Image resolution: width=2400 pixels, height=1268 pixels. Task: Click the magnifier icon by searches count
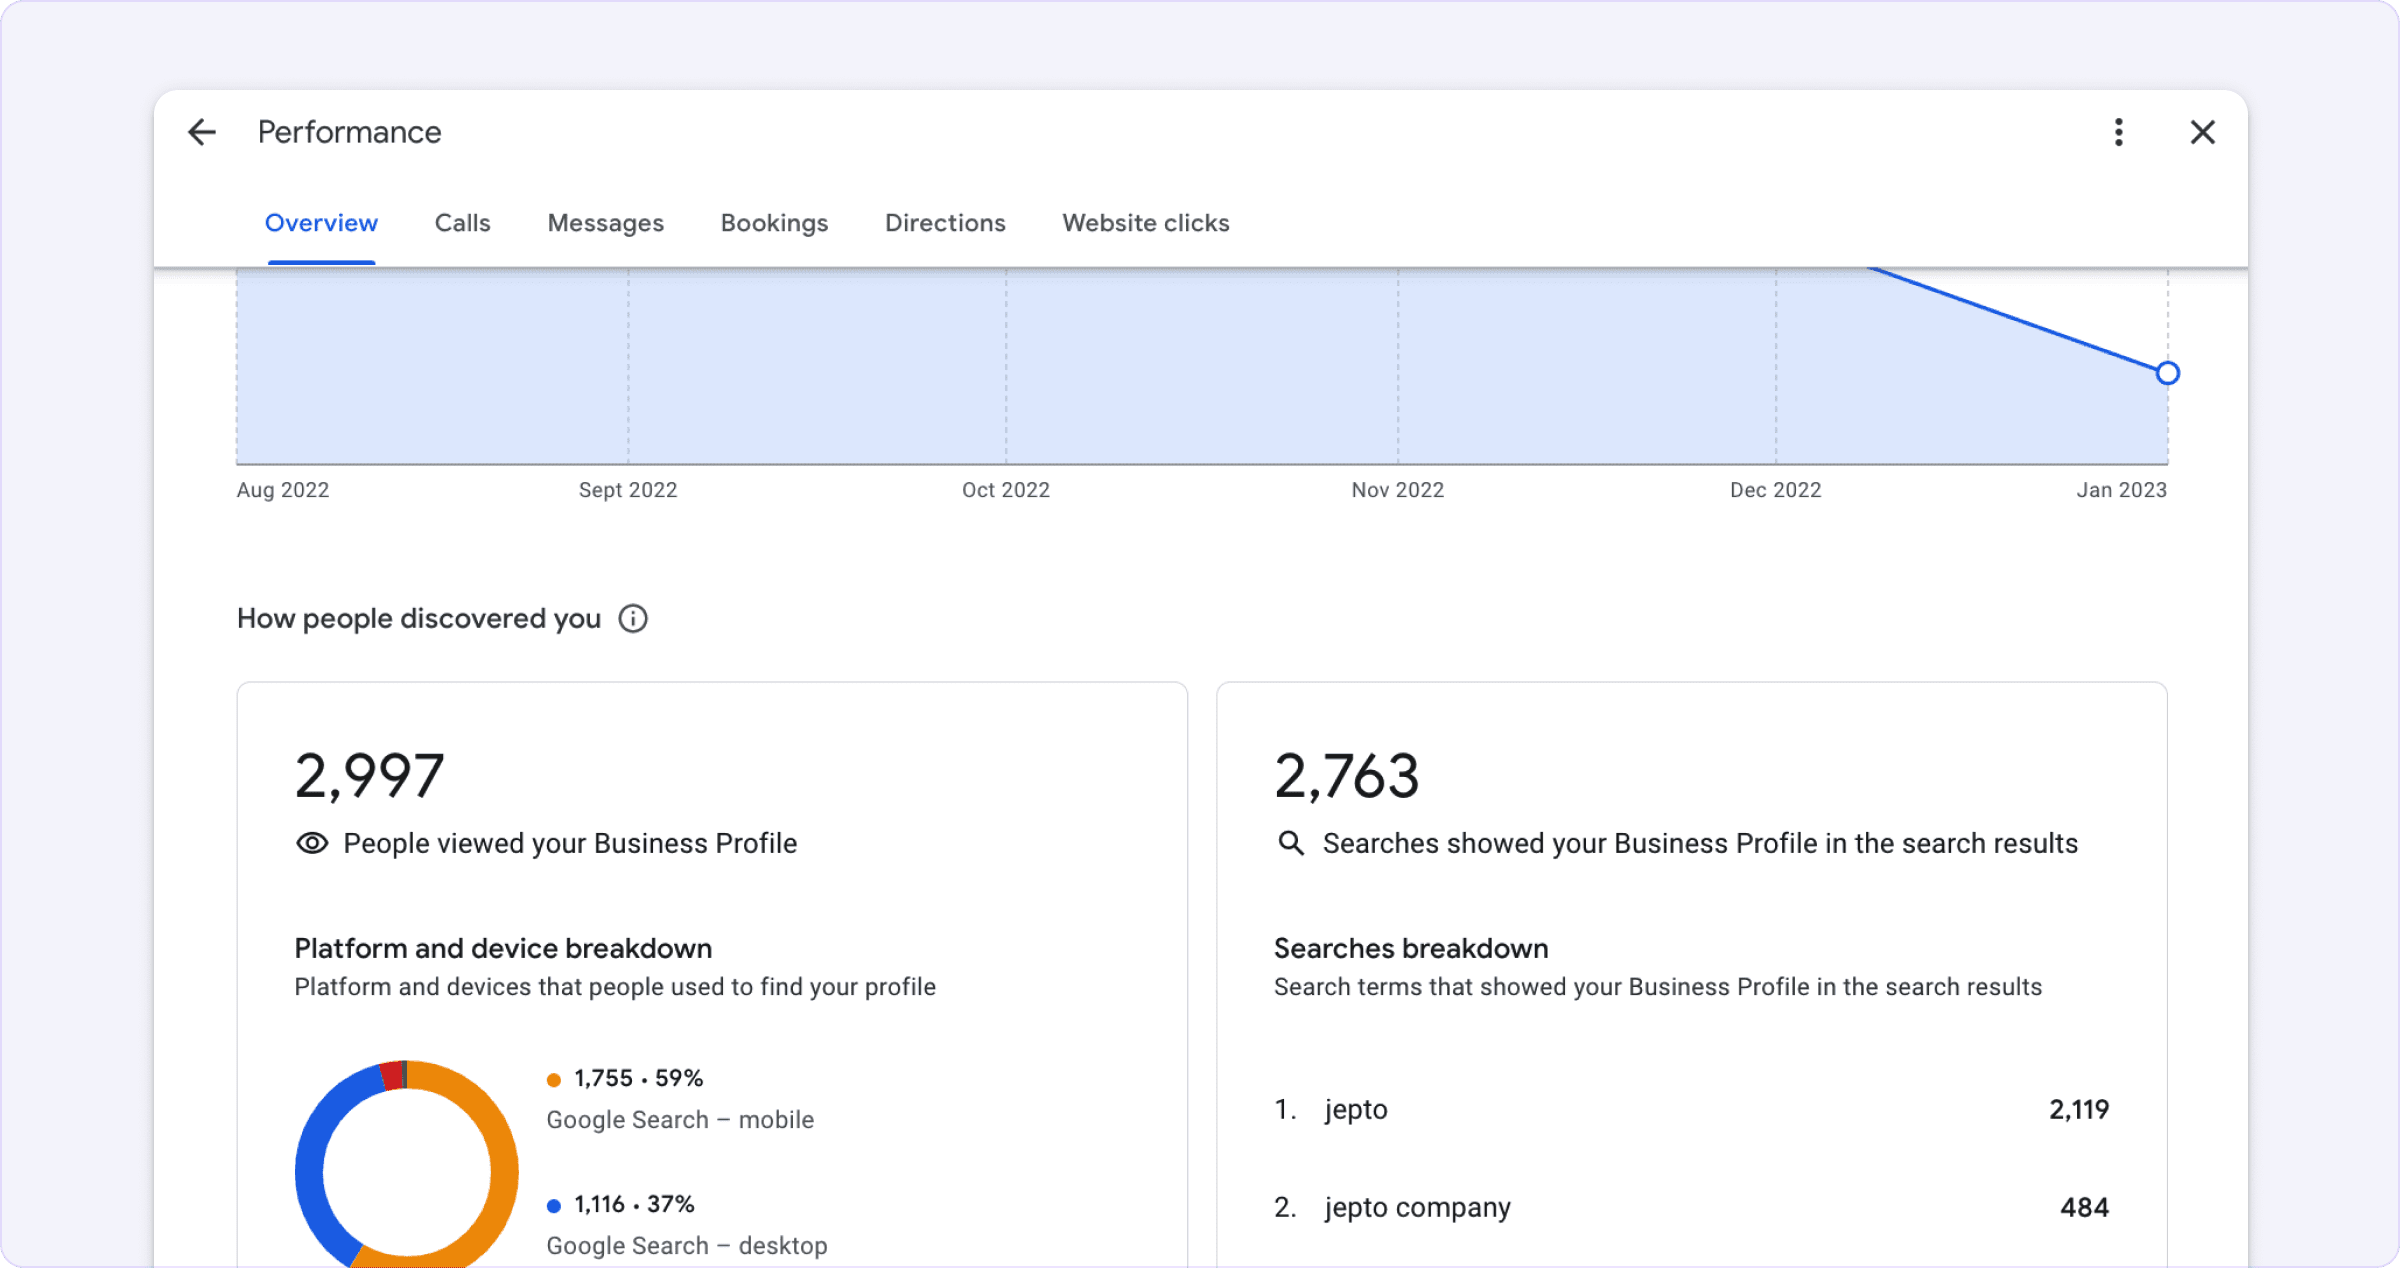tap(1291, 843)
